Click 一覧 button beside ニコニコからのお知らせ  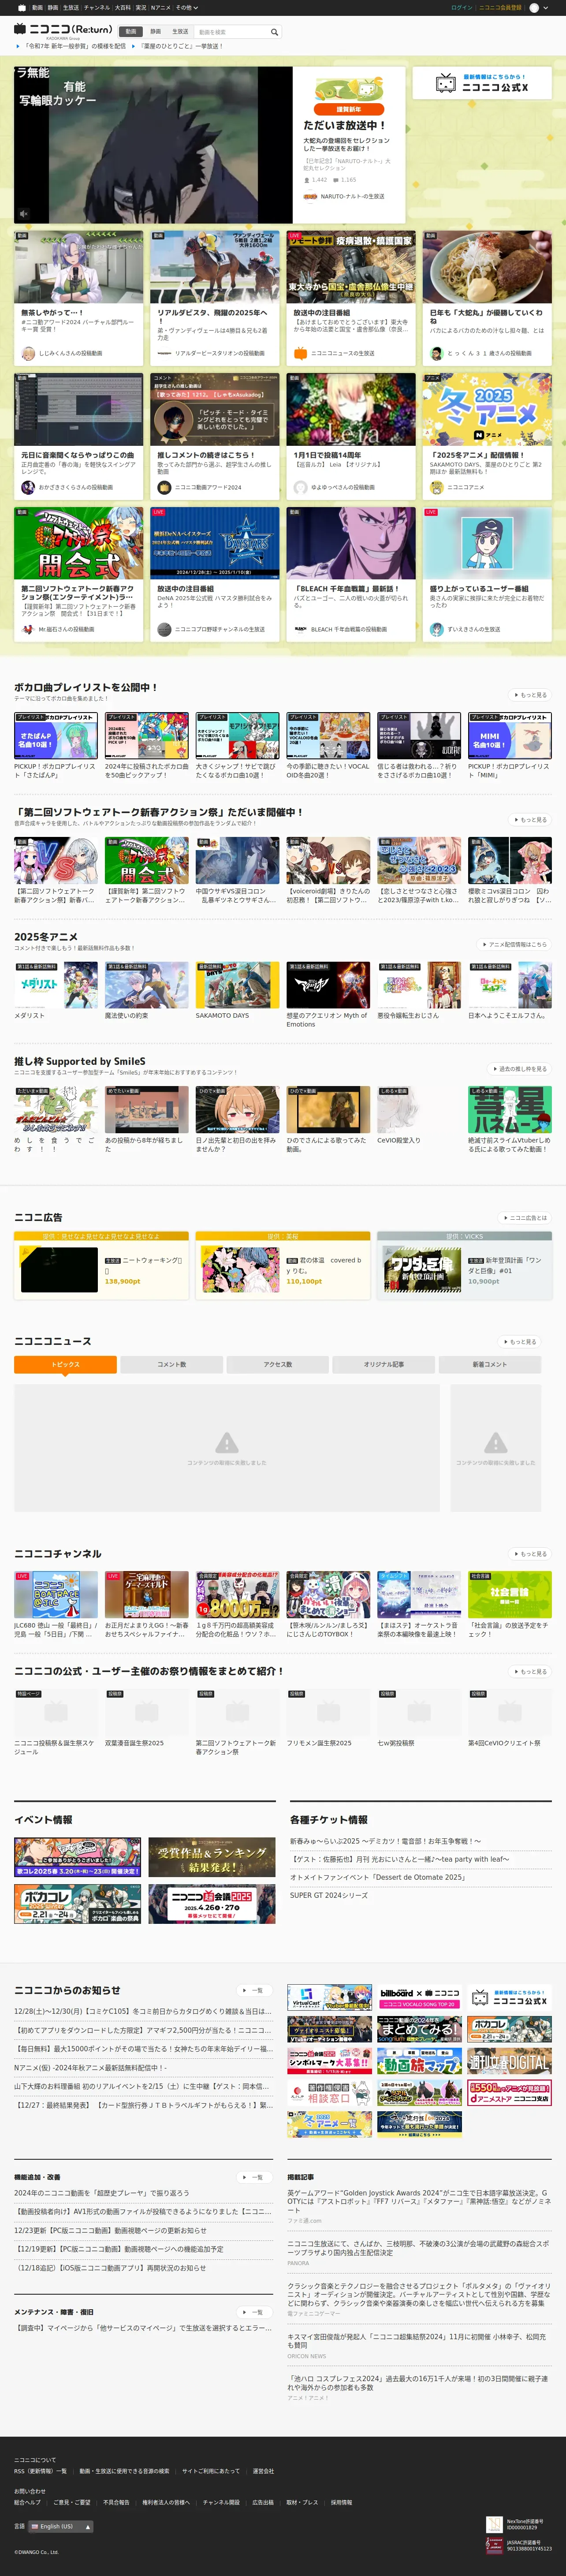(255, 1990)
